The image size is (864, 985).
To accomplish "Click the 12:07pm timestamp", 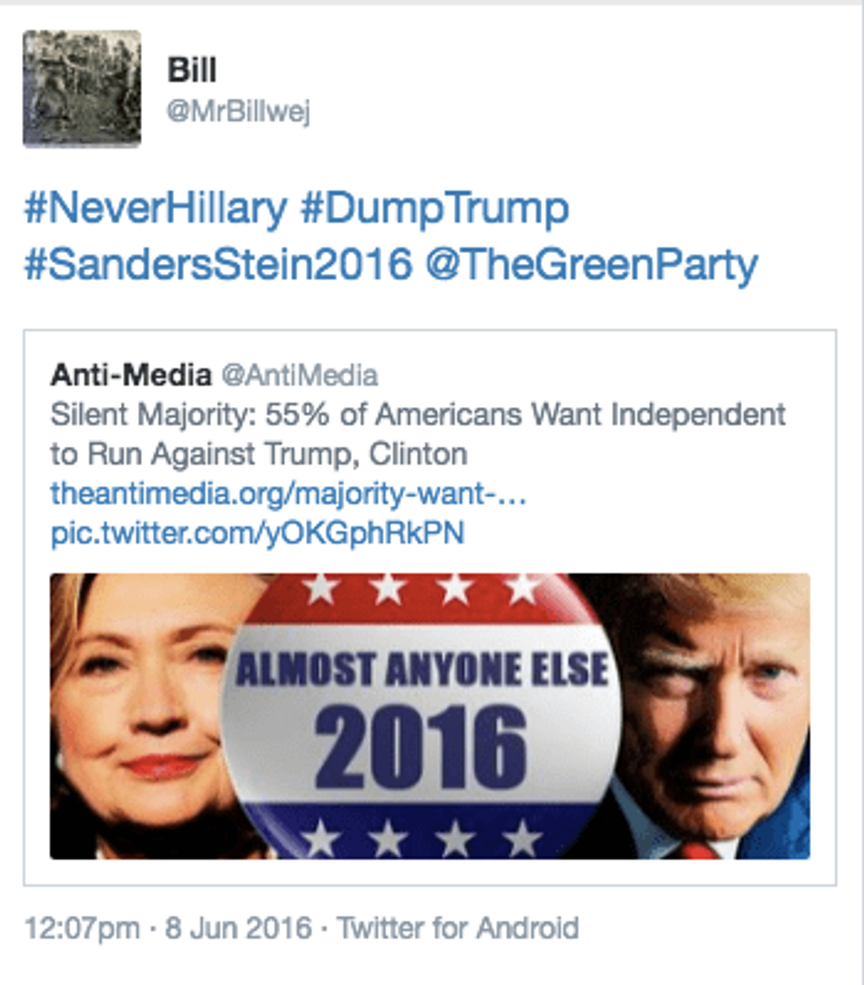I will [x=82, y=928].
